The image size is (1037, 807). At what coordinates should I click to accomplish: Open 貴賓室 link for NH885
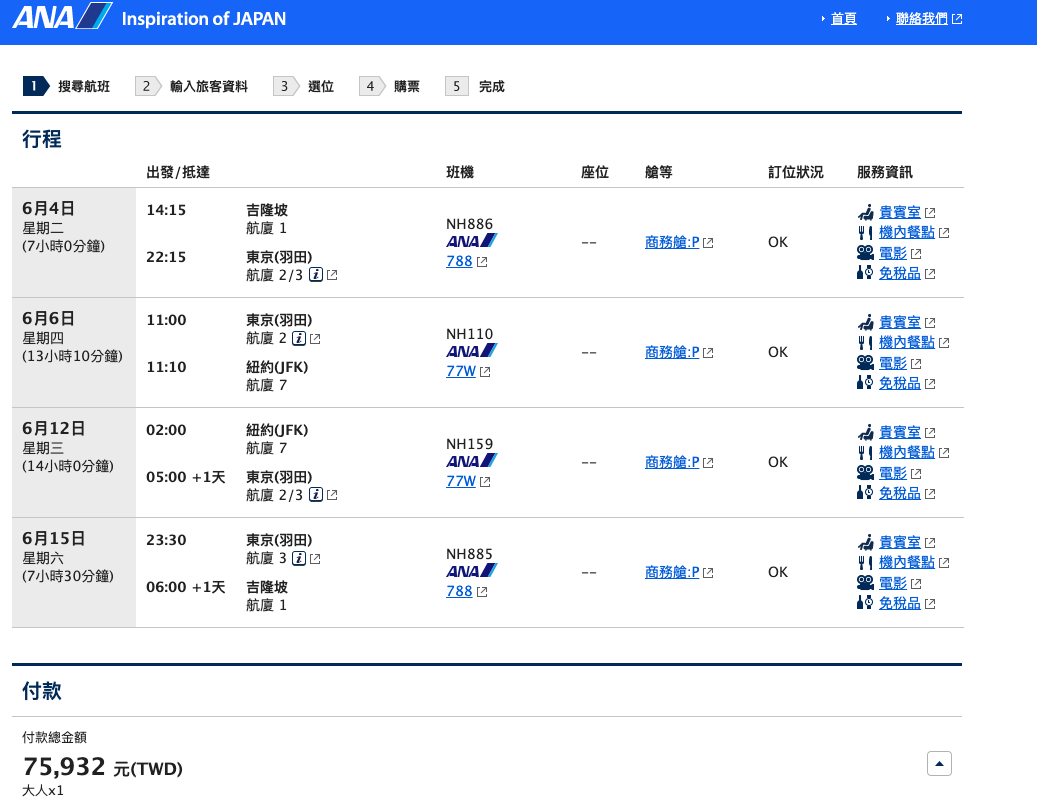click(899, 542)
